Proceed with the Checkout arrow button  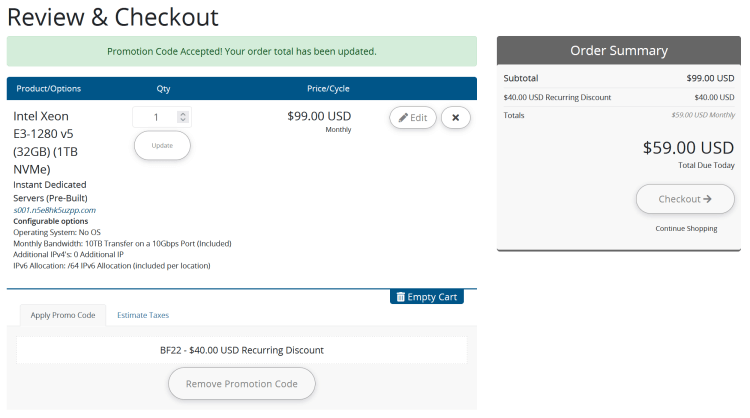tap(685, 199)
